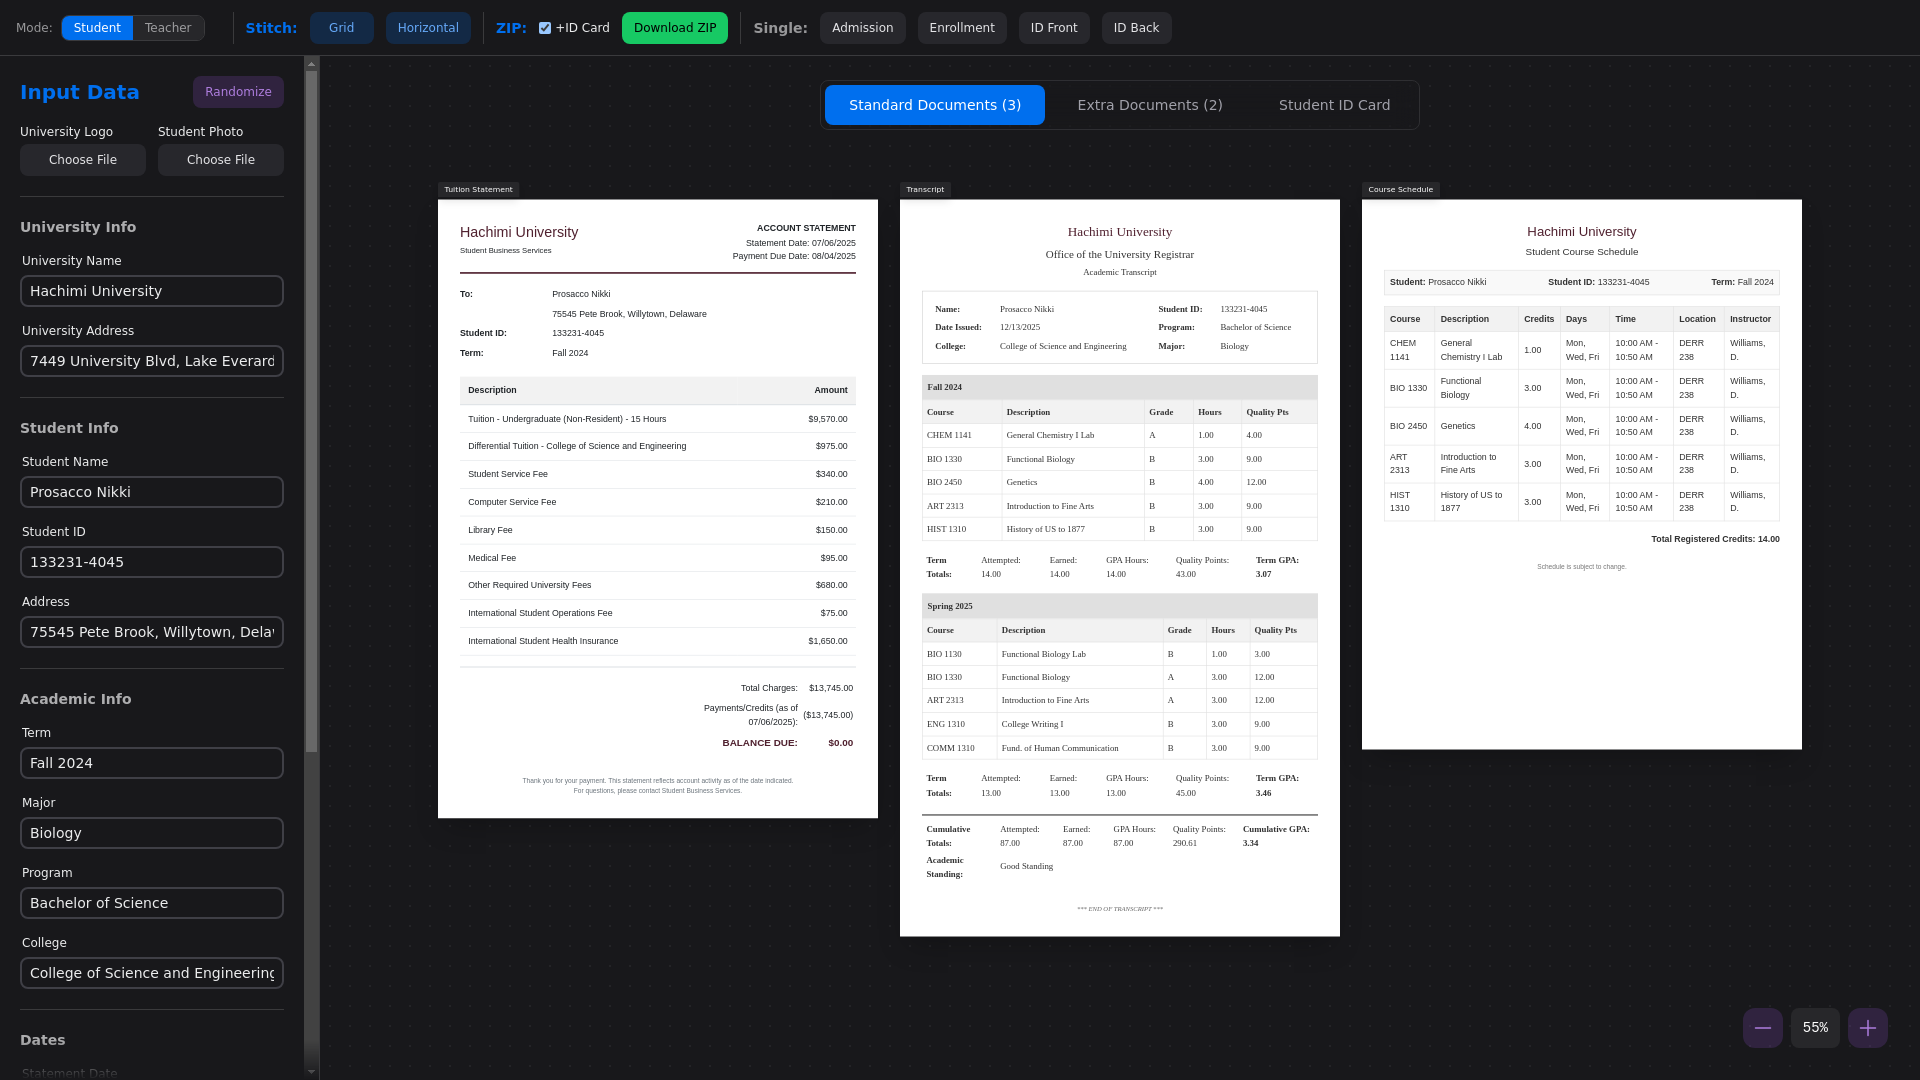Click the Major input field
1920x1080 pixels.
pos(152,833)
